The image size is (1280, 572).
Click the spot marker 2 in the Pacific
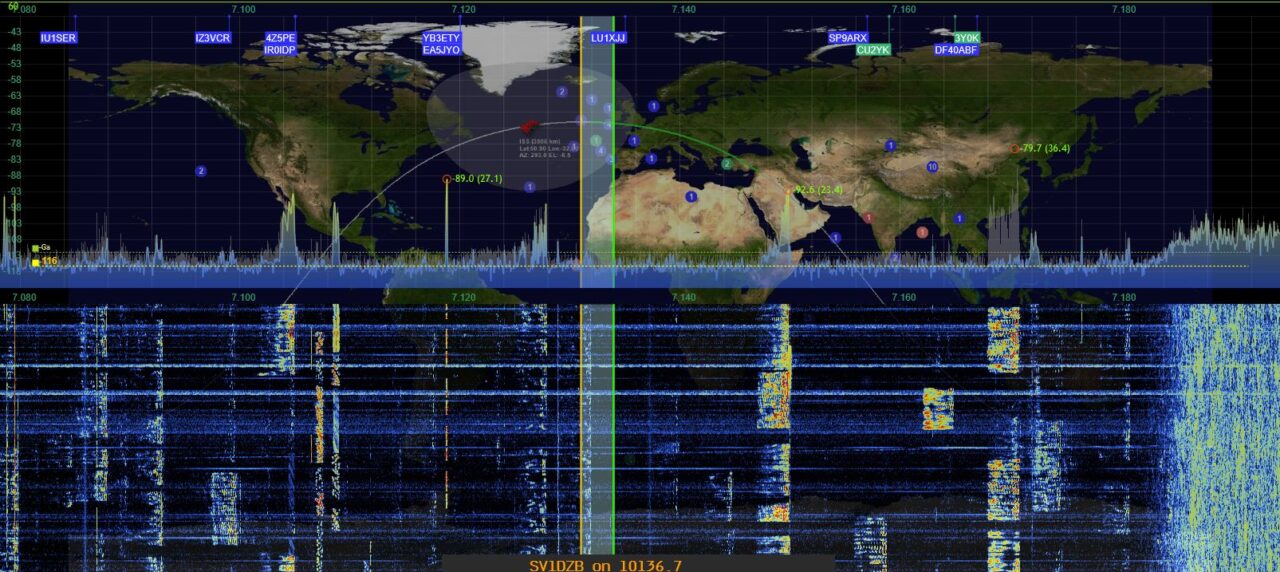coord(201,171)
